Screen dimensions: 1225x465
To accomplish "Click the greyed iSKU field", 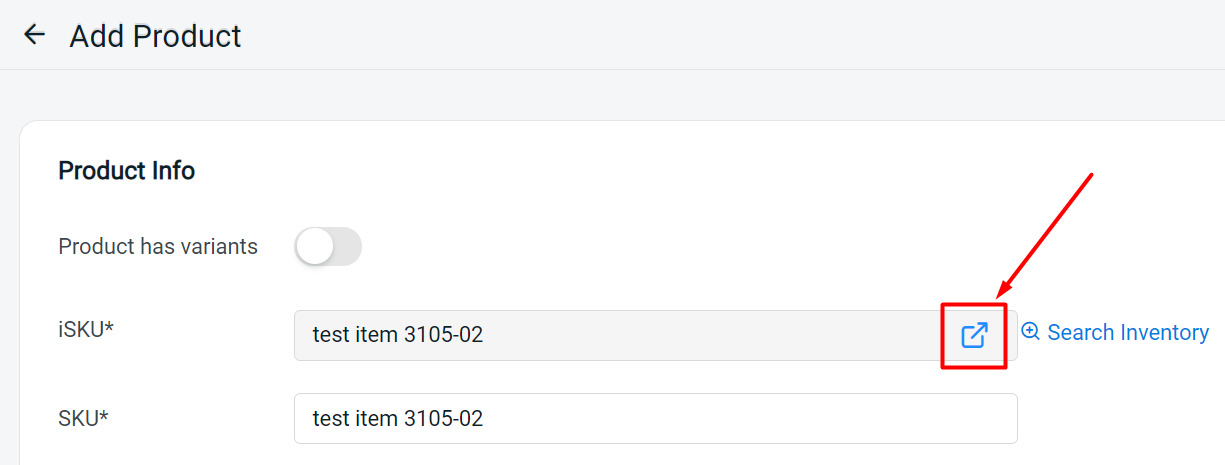I will click(x=700, y=335).
